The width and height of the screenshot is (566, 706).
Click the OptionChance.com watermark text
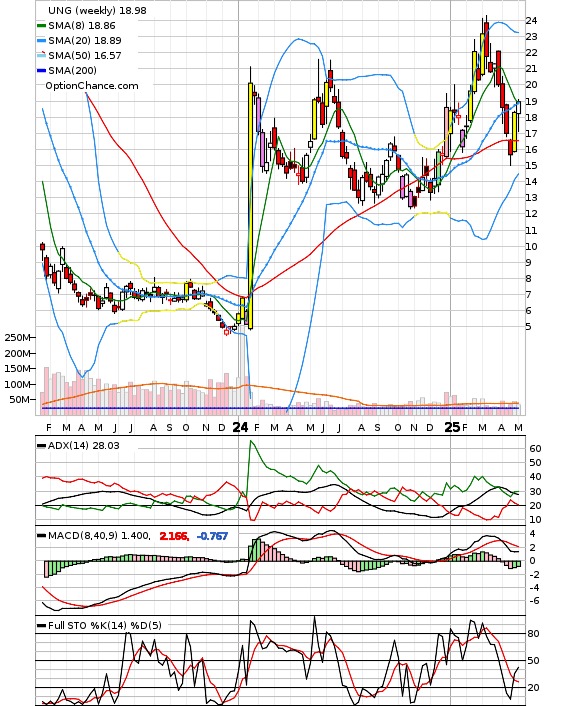click(92, 86)
